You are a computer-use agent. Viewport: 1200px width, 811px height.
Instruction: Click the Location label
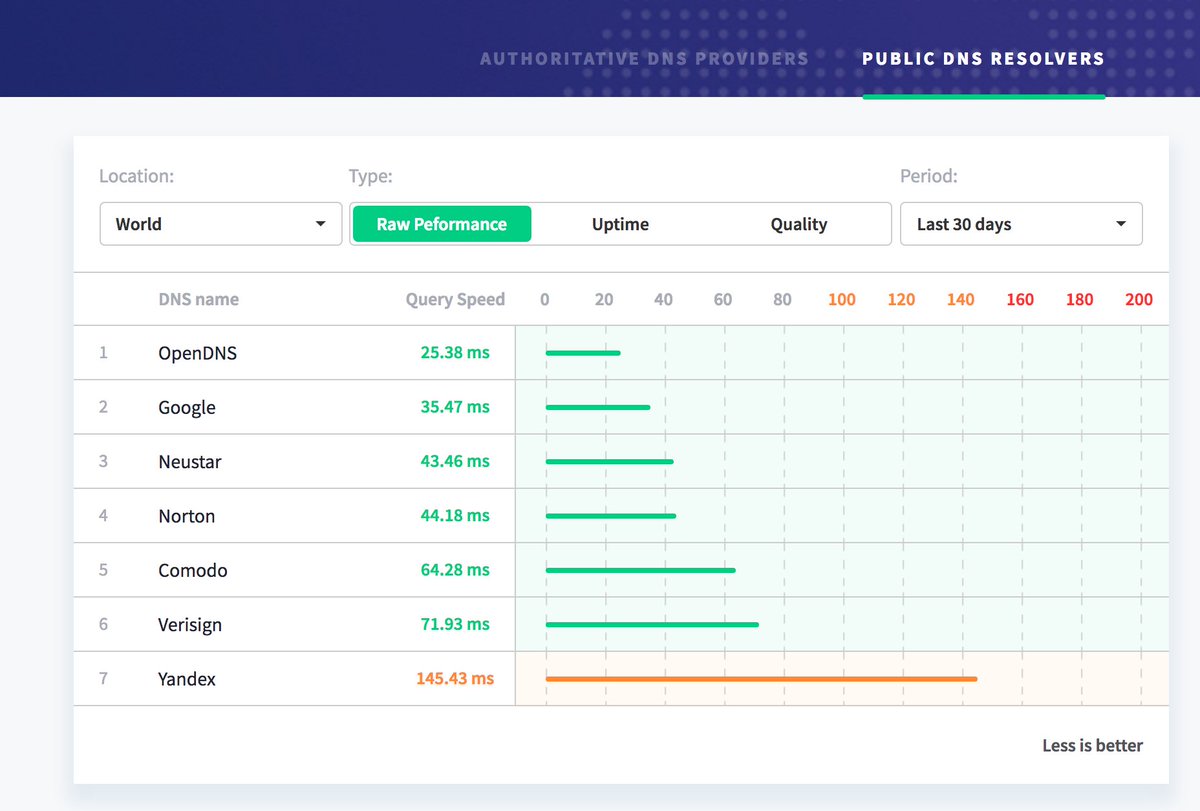pyautogui.click(x=137, y=176)
